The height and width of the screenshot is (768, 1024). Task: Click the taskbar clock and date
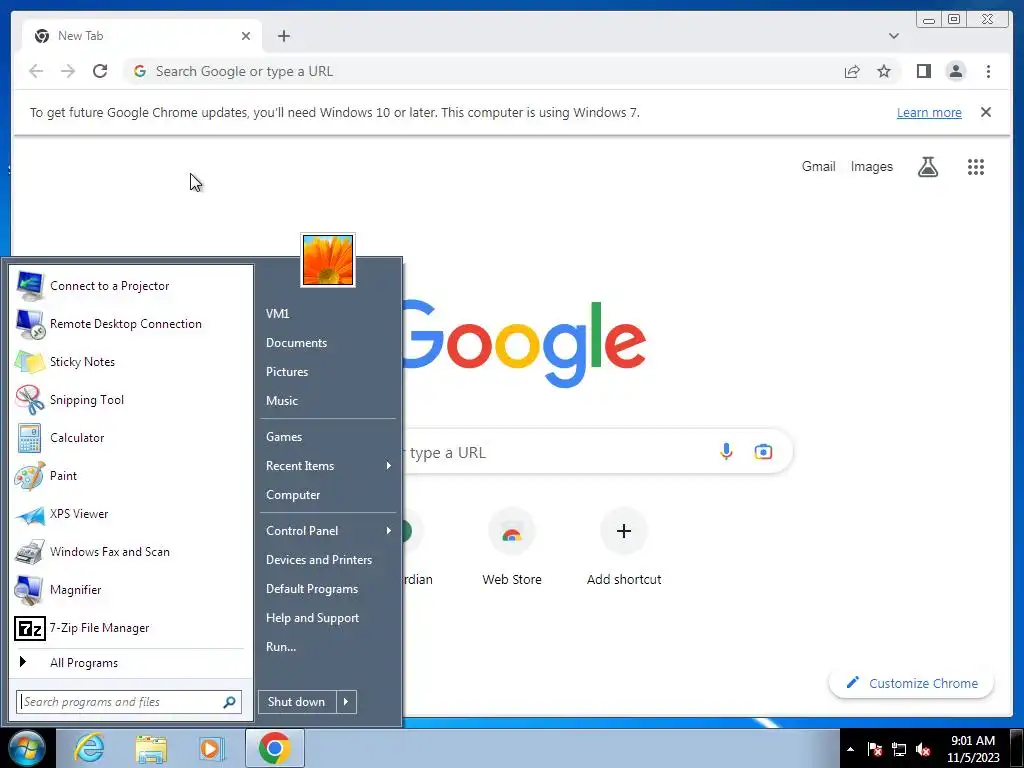973,749
